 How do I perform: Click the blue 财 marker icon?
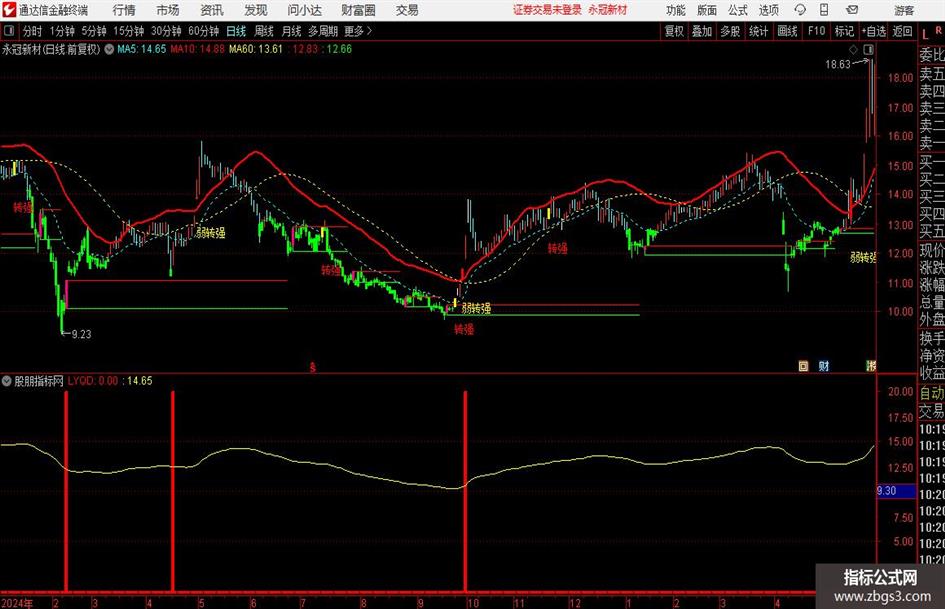pyautogui.click(x=824, y=366)
